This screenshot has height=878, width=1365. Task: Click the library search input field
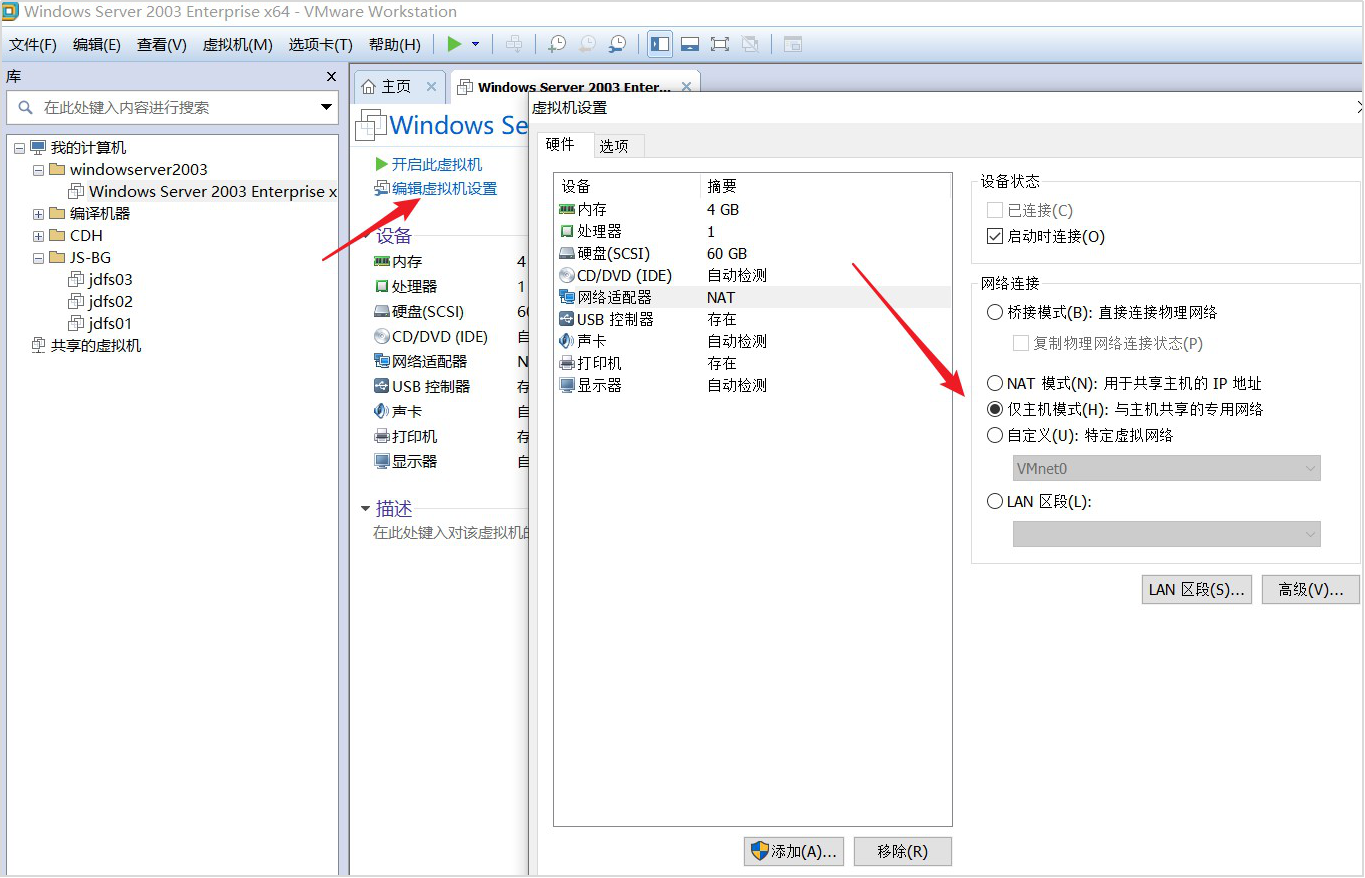click(173, 107)
